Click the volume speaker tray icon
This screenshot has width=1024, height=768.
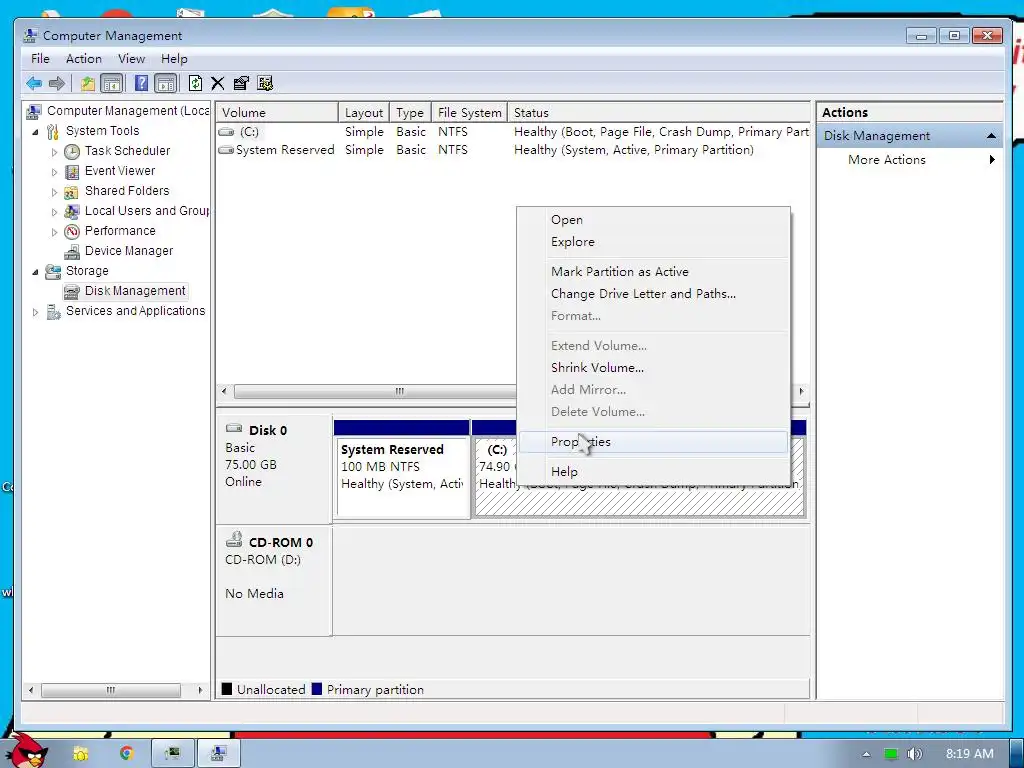click(914, 754)
